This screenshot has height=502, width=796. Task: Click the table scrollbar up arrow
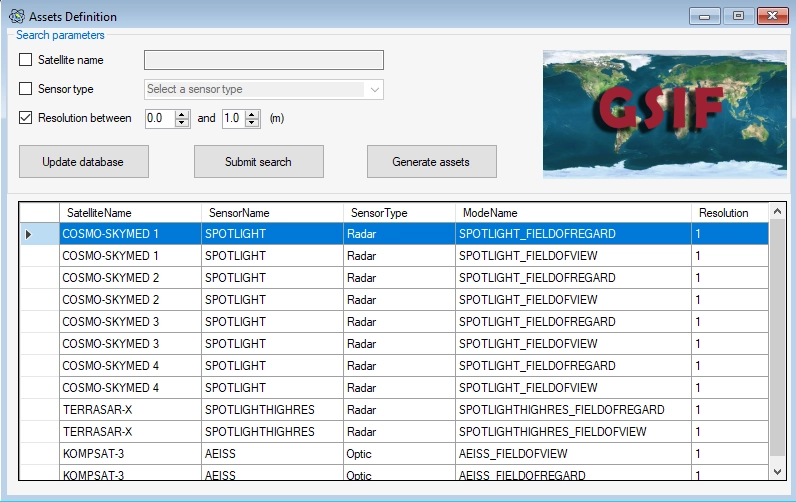(x=777, y=211)
